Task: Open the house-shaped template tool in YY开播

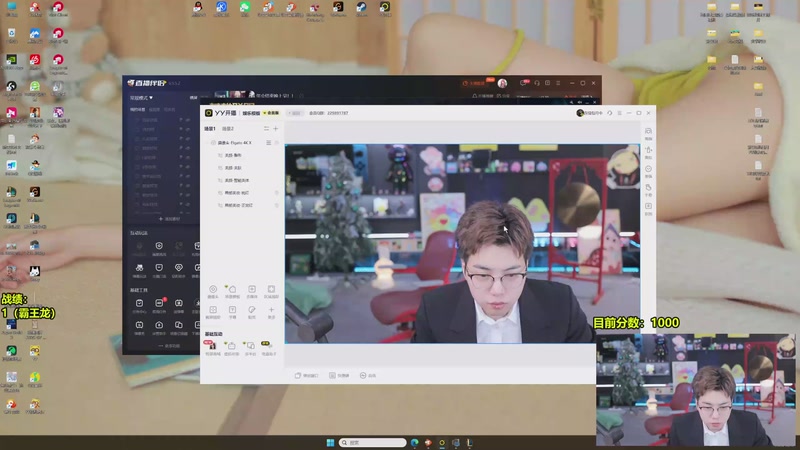Action: point(232,291)
